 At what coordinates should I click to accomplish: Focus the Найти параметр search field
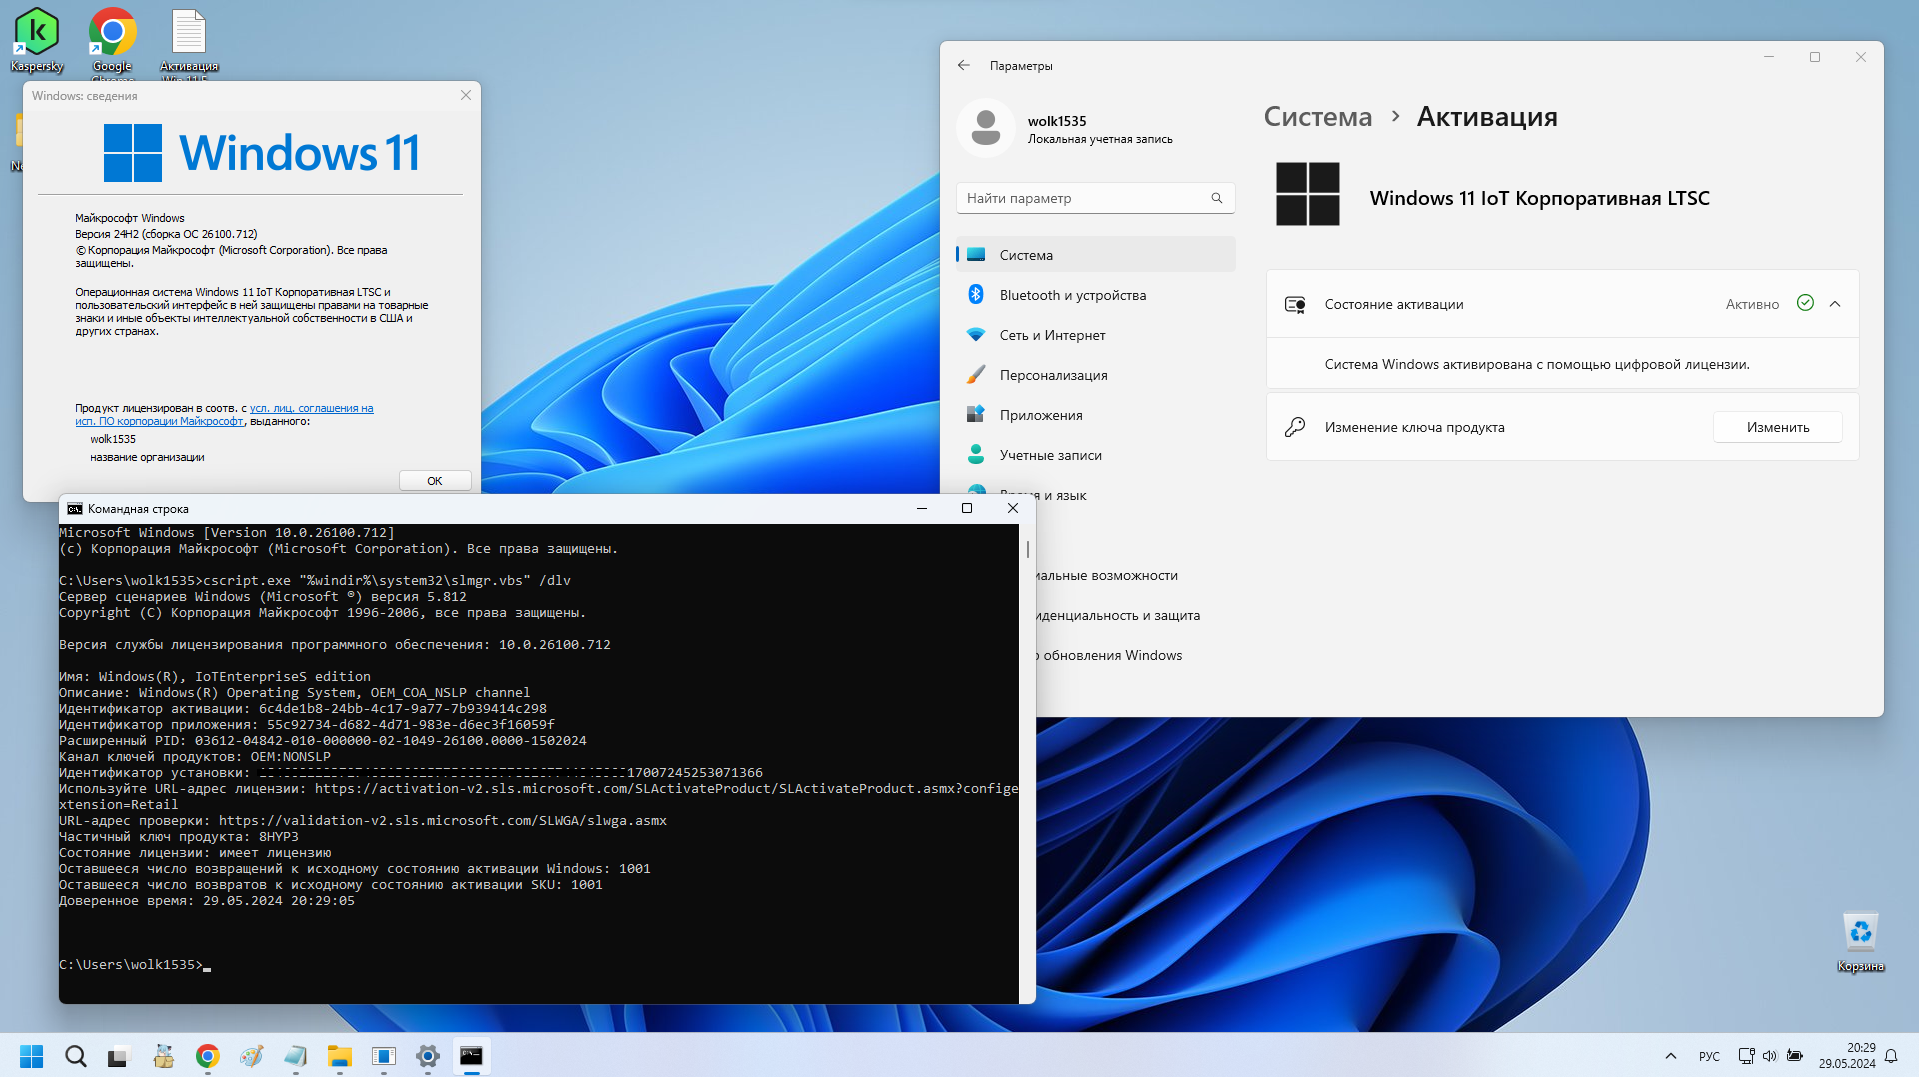click(1096, 198)
